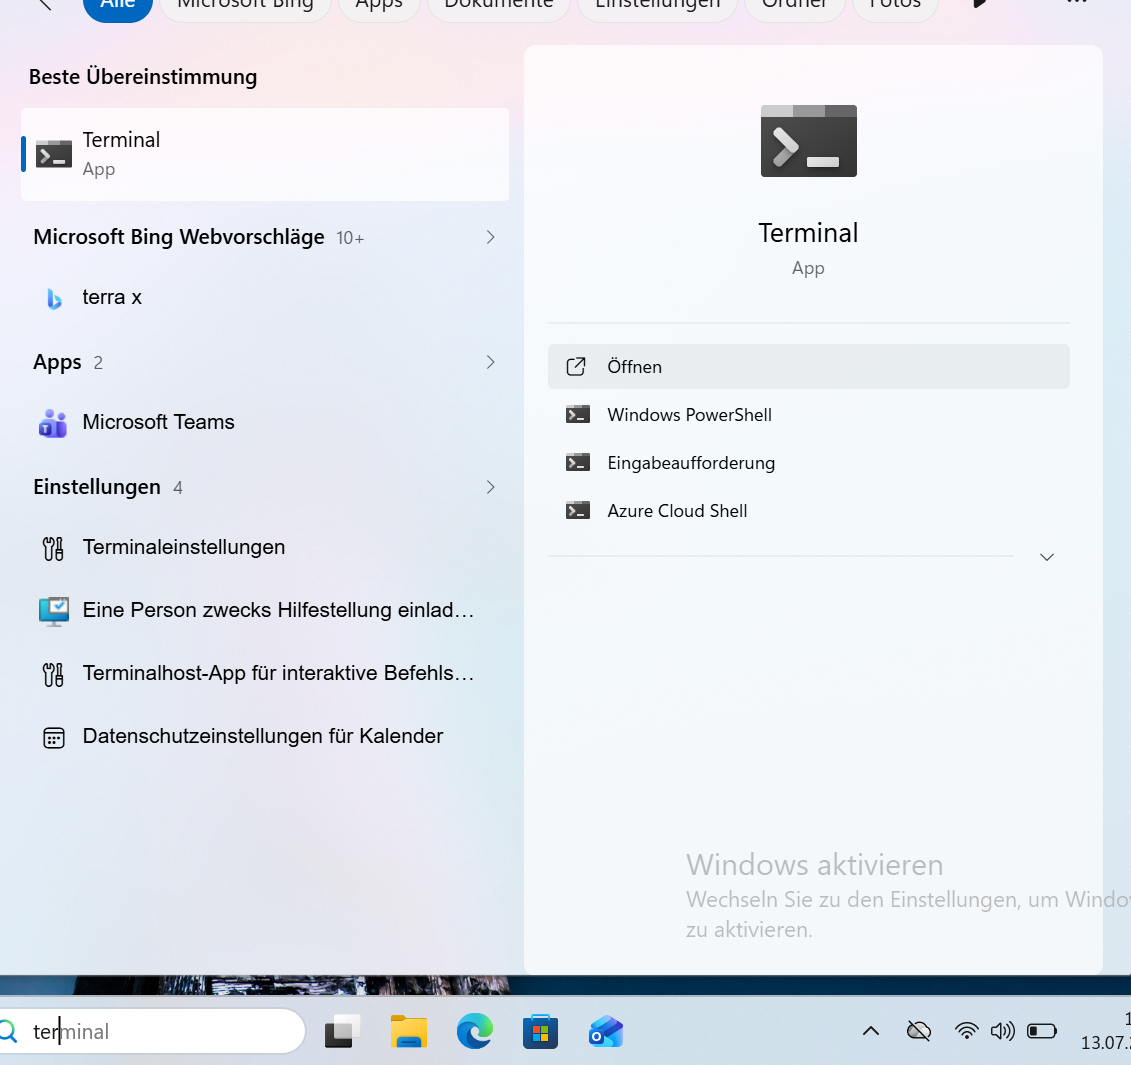Open Microsoft Store from the taskbar
The width and height of the screenshot is (1131, 1065).
540,1032
